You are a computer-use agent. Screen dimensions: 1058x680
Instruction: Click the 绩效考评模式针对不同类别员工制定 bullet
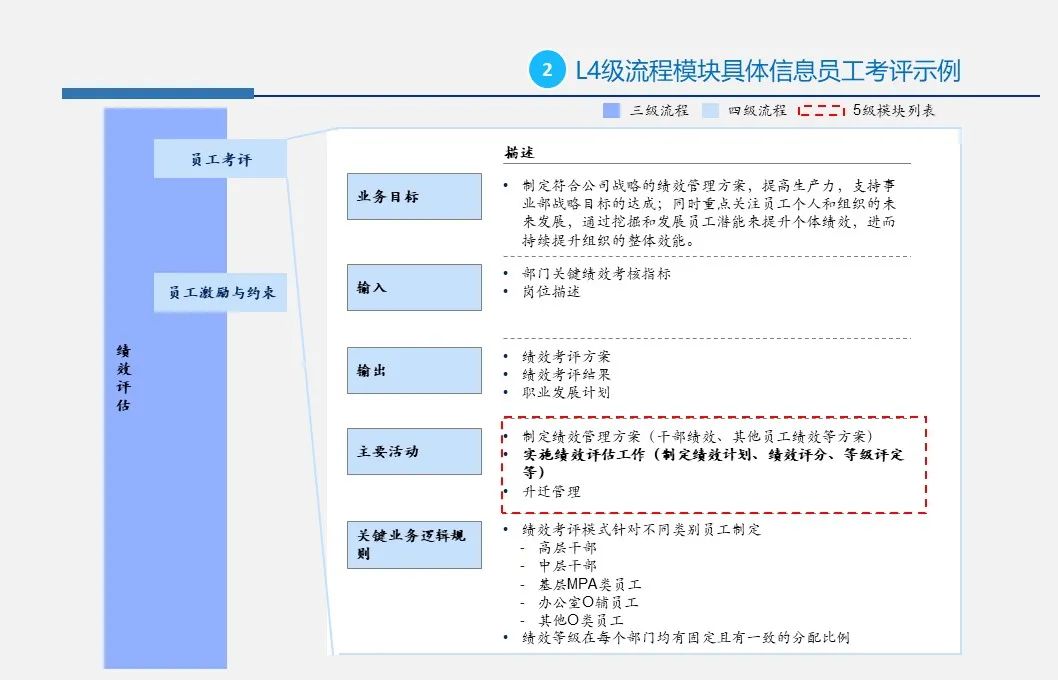[x=641, y=530]
